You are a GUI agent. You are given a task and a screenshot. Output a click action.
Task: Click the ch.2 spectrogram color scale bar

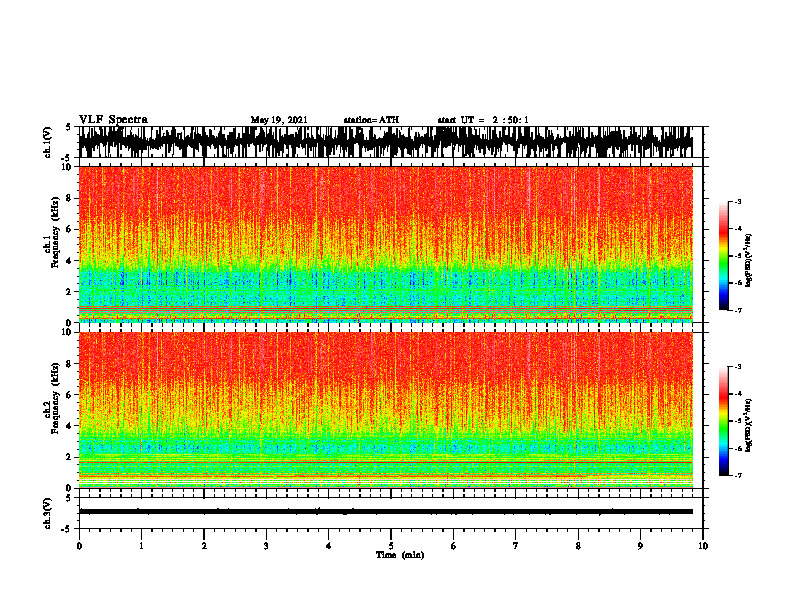[723, 421]
